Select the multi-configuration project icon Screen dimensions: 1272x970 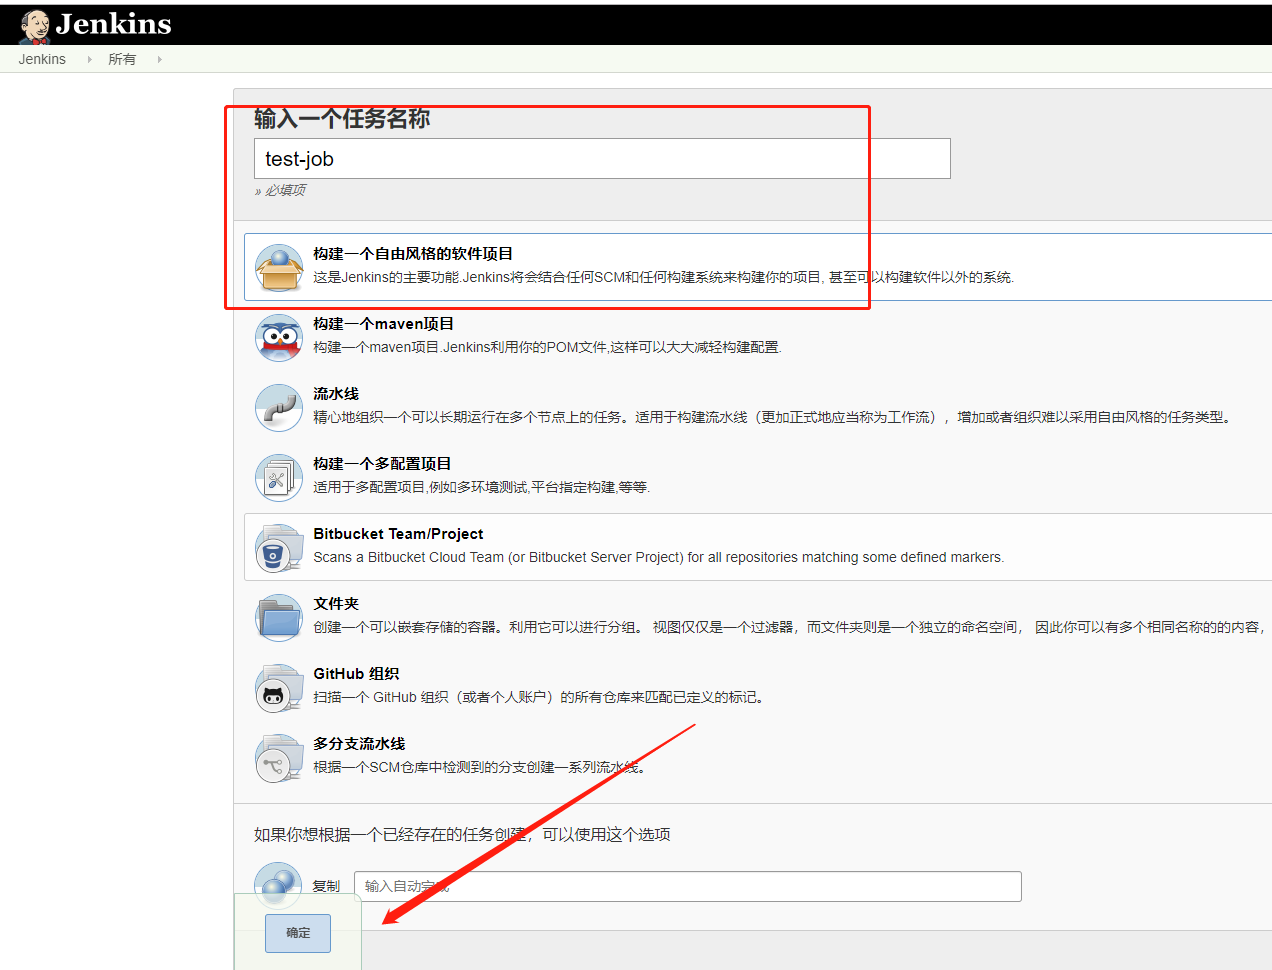(x=279, y=477)
